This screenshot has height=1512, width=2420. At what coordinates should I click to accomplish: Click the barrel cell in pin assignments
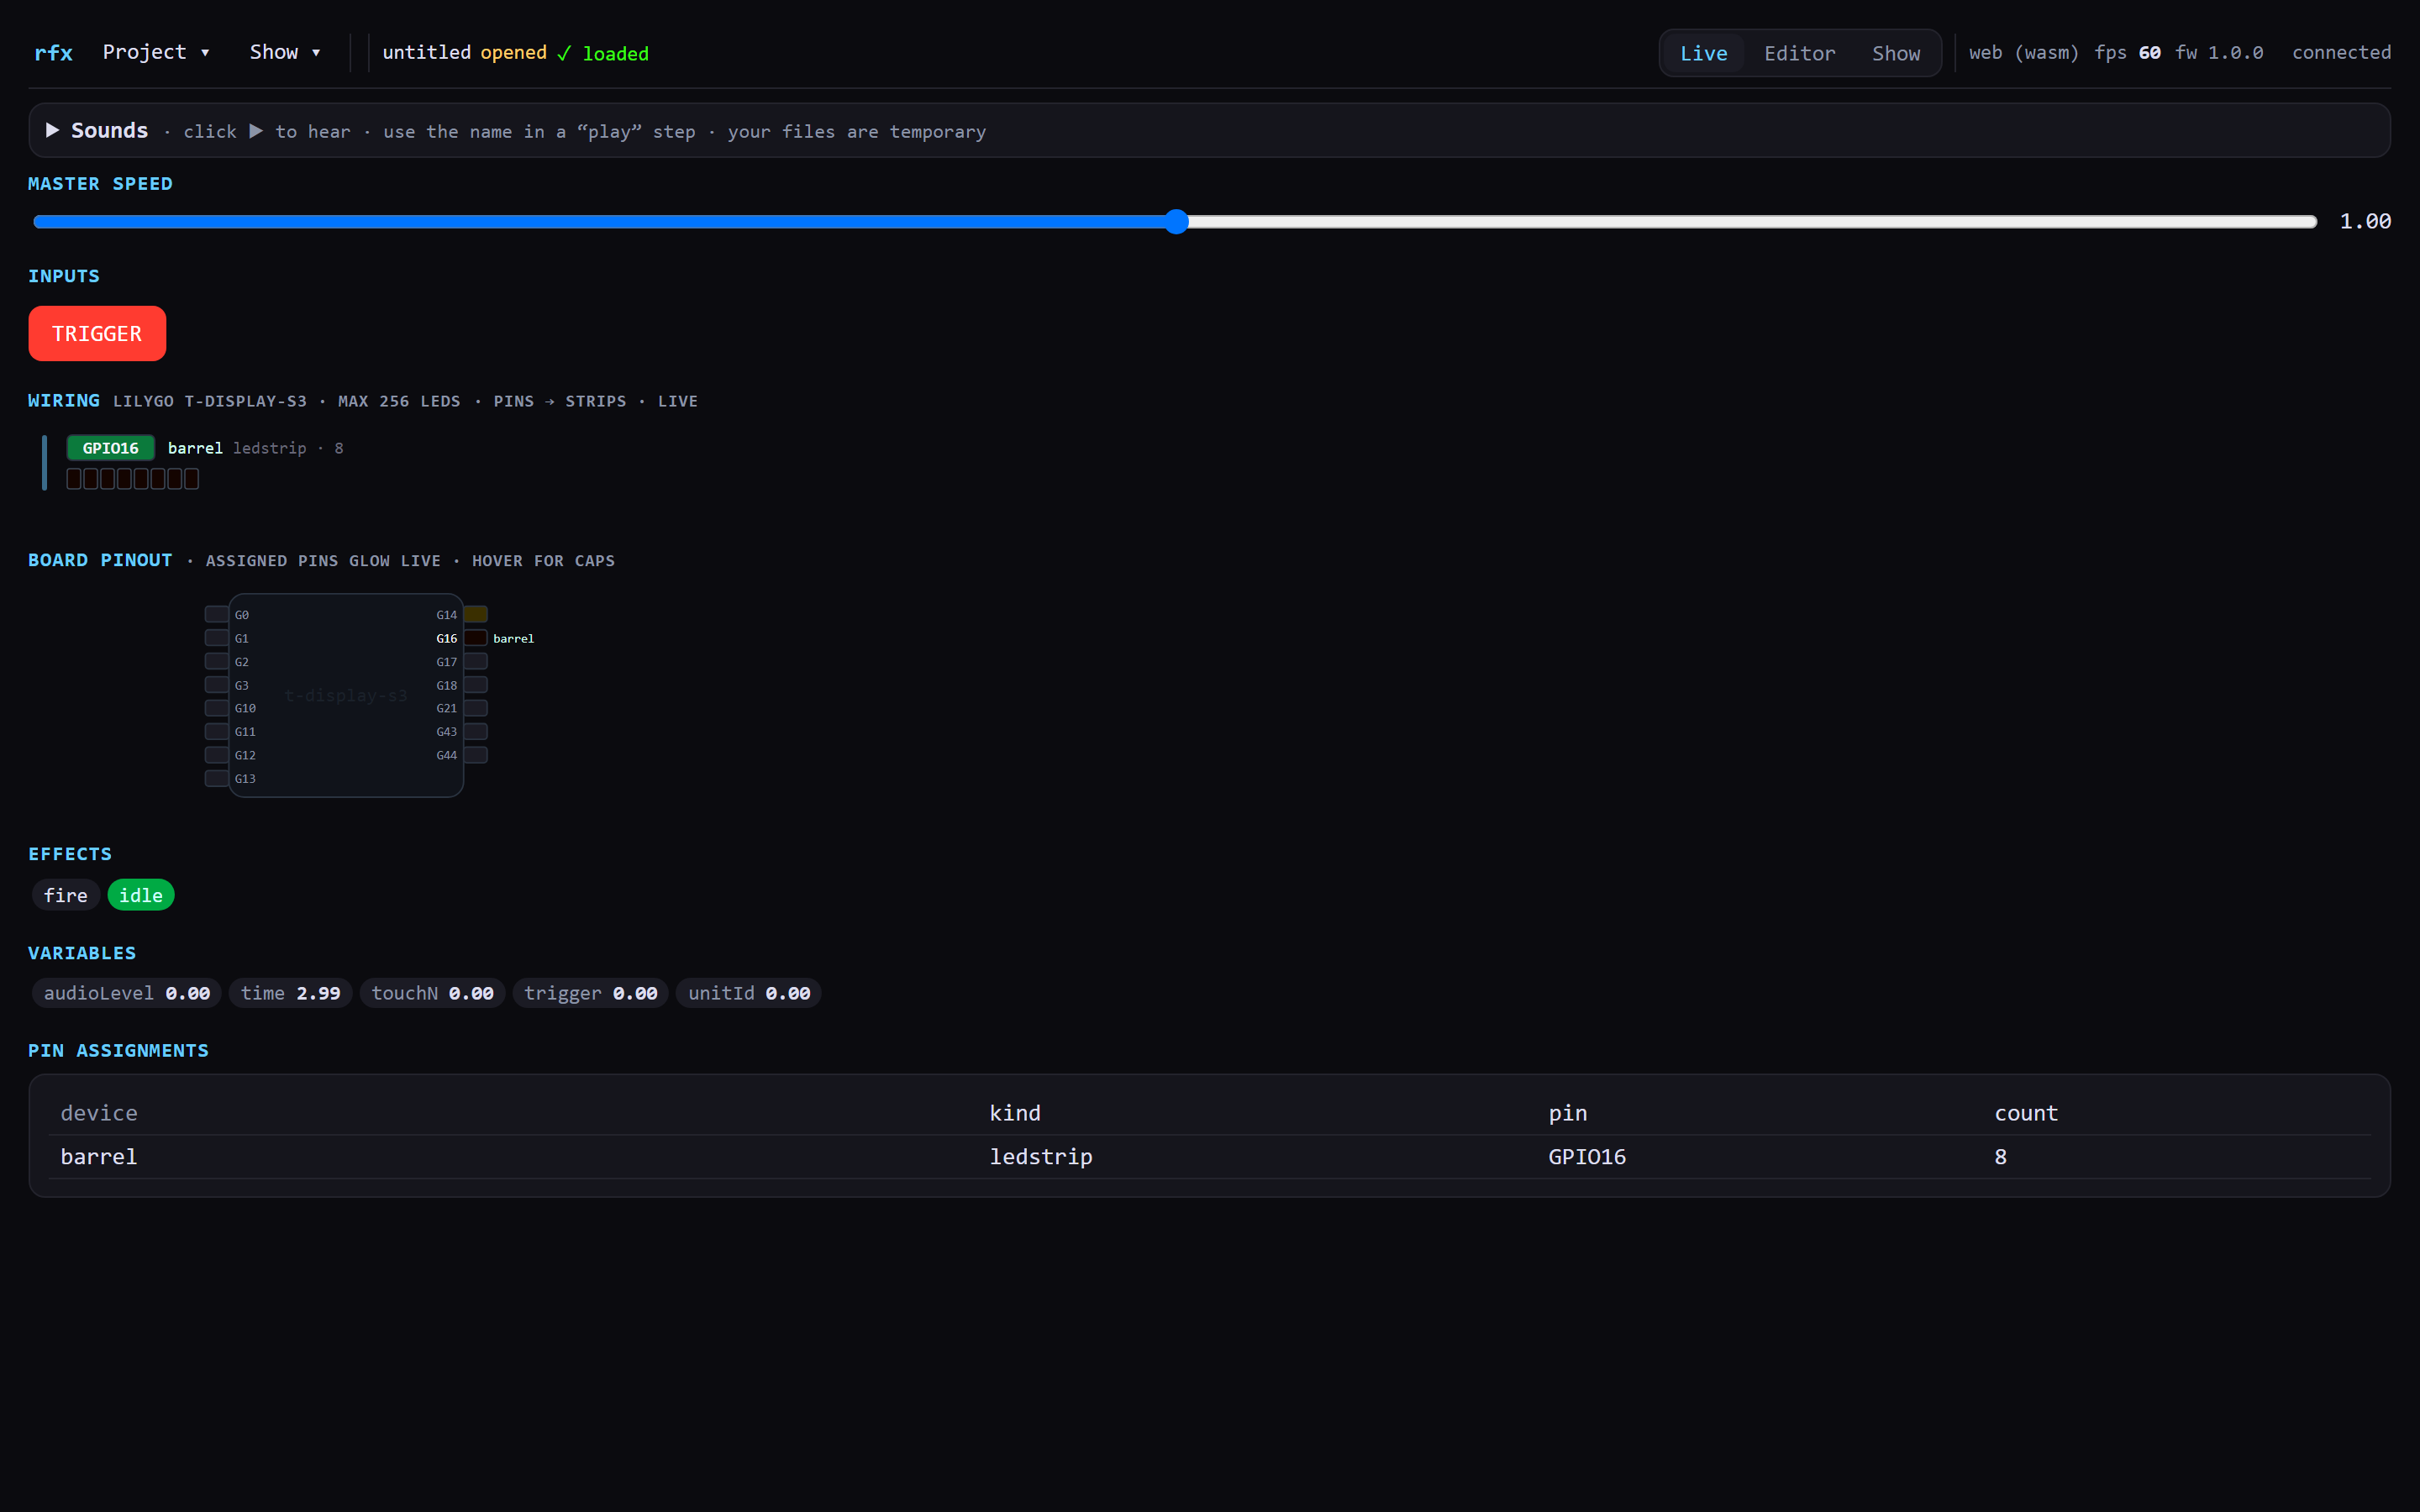(x=99, y=1157)
